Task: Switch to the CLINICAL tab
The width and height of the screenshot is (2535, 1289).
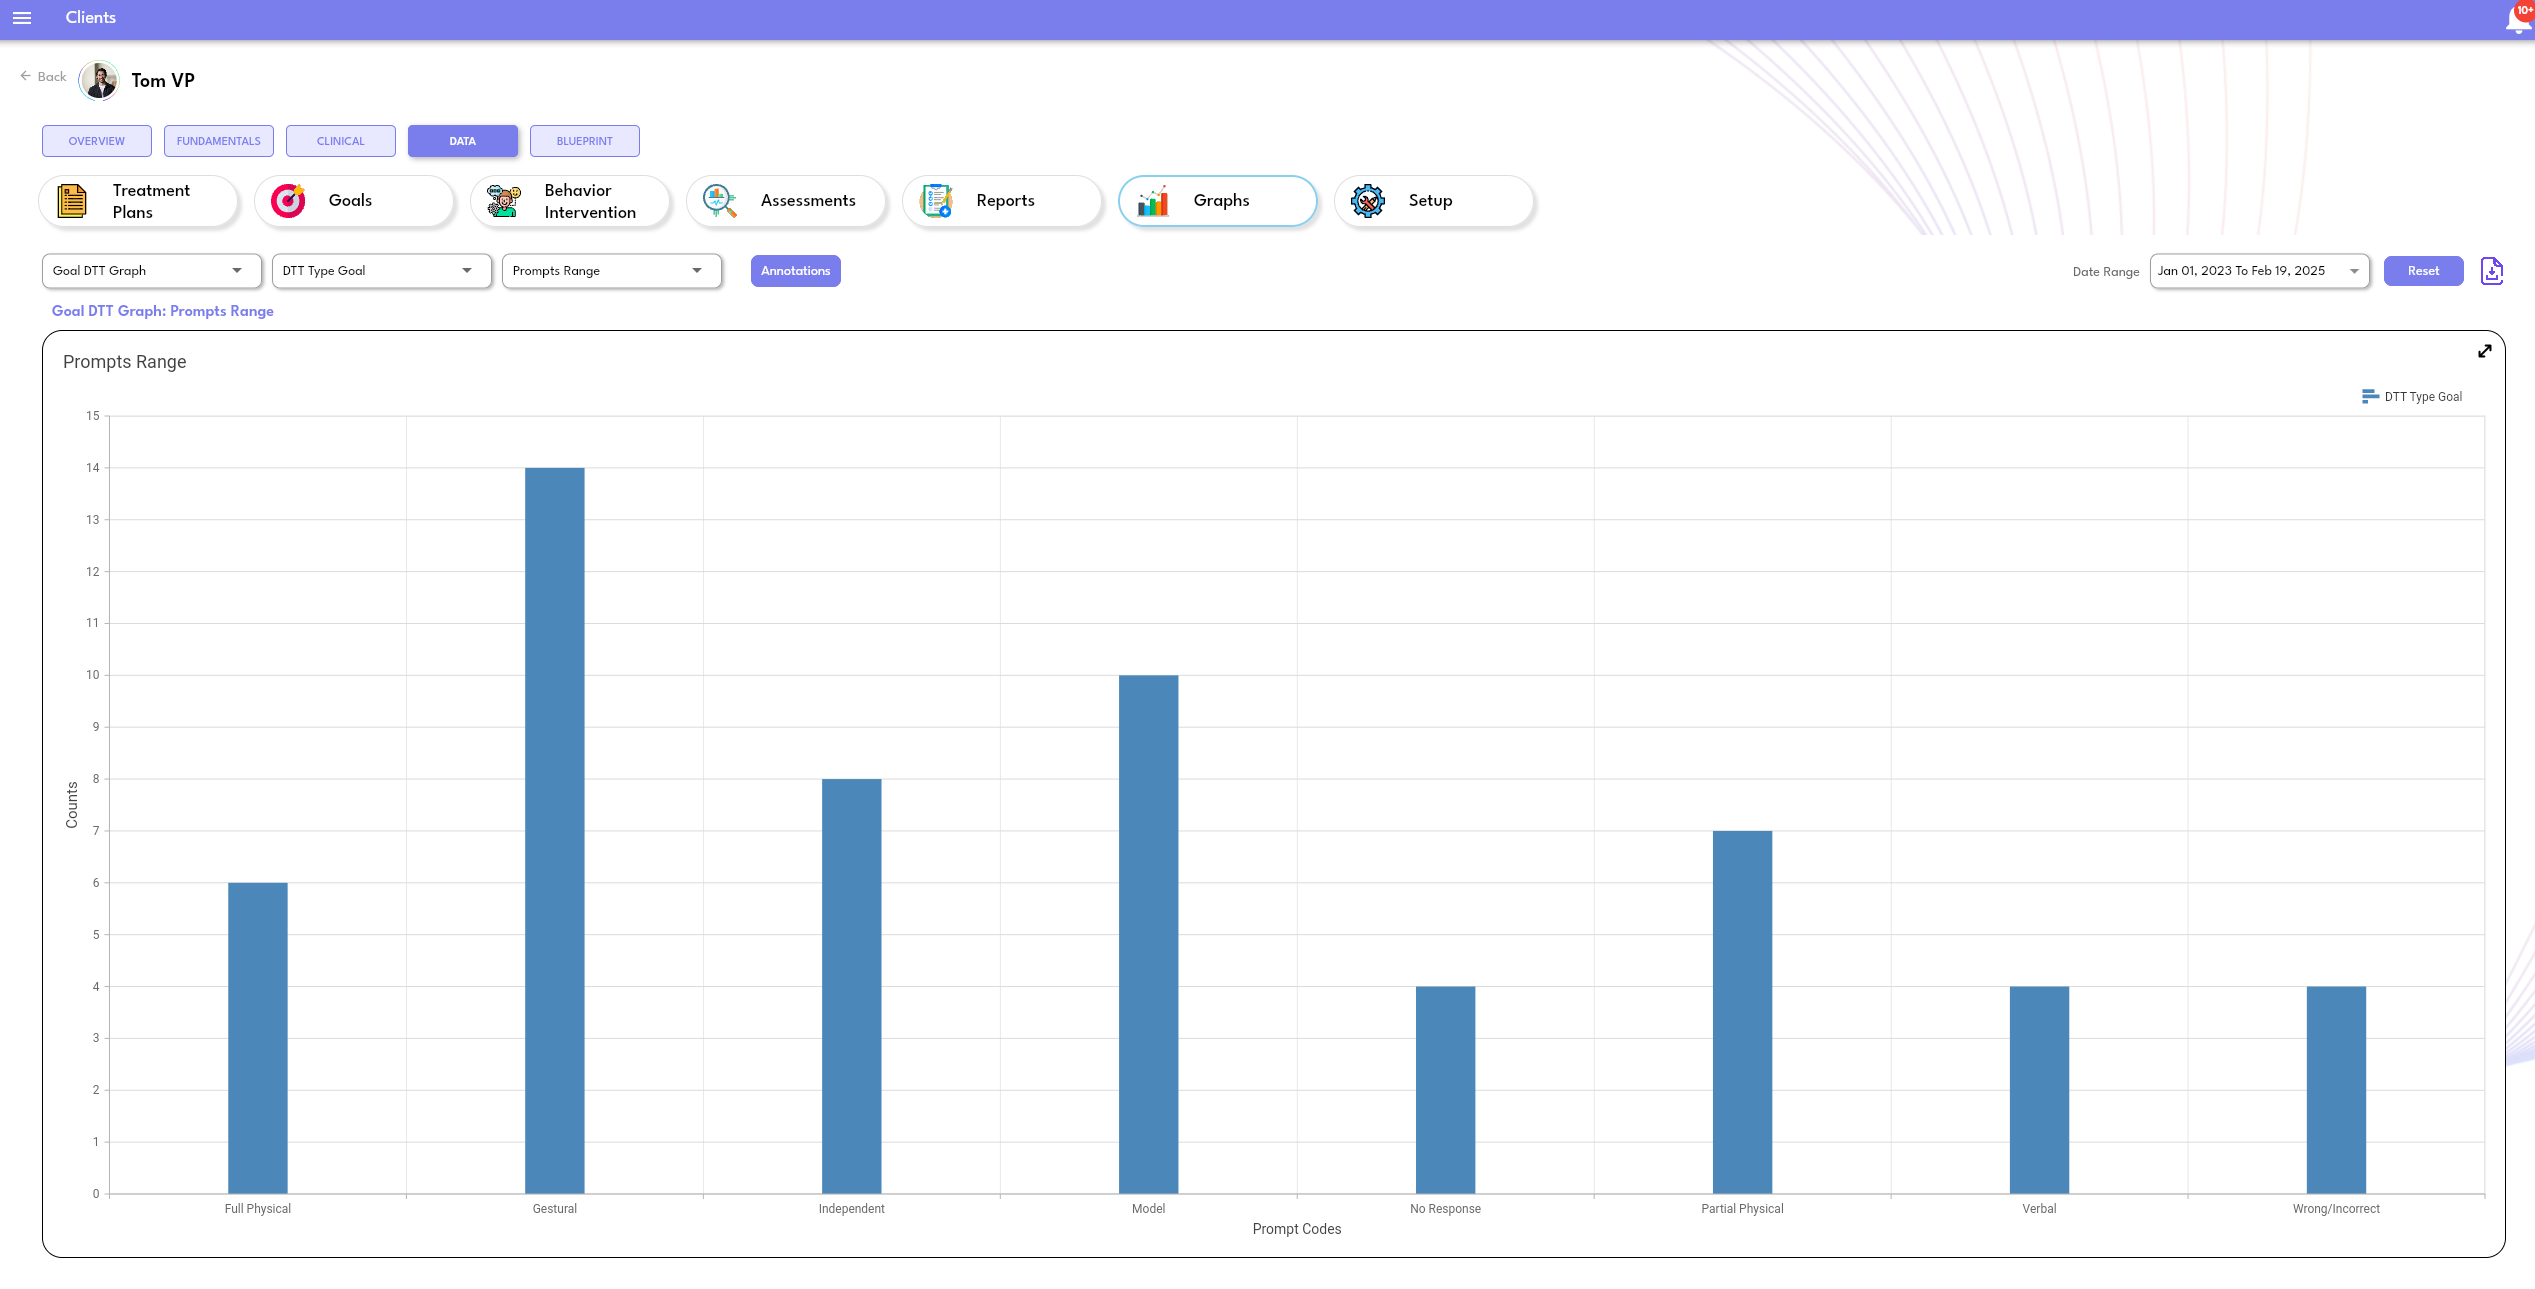Action: 341,141
